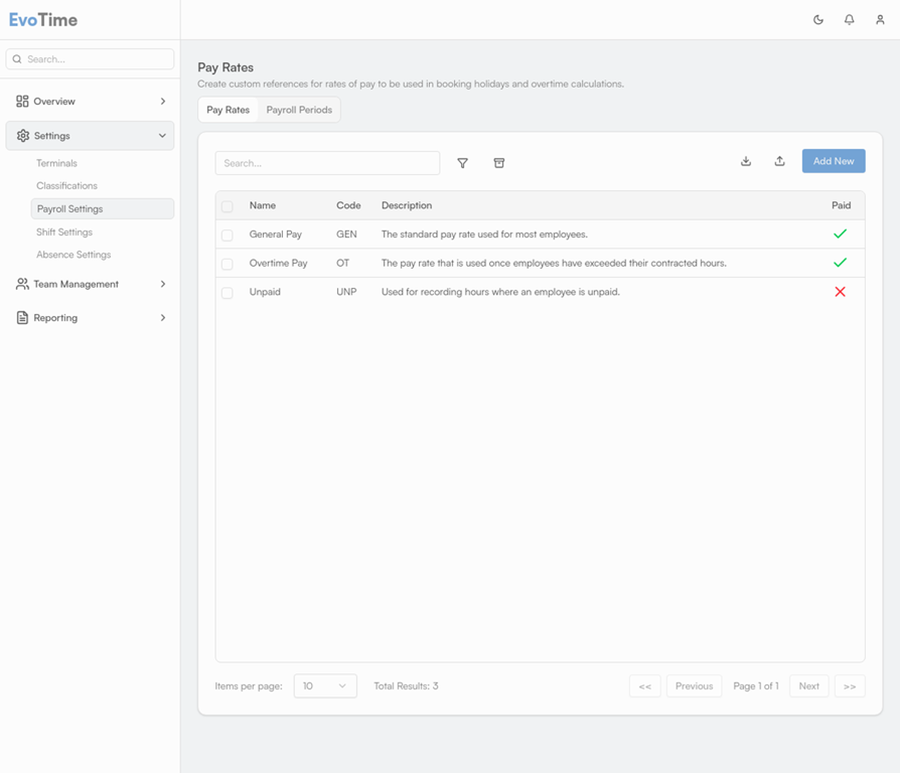Click the pay rates table search field
The image size is (900, 773).
pos(327,163)
